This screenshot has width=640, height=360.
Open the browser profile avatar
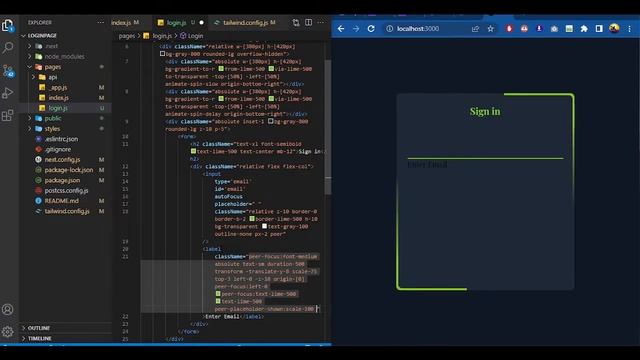[x=614, y=28]
